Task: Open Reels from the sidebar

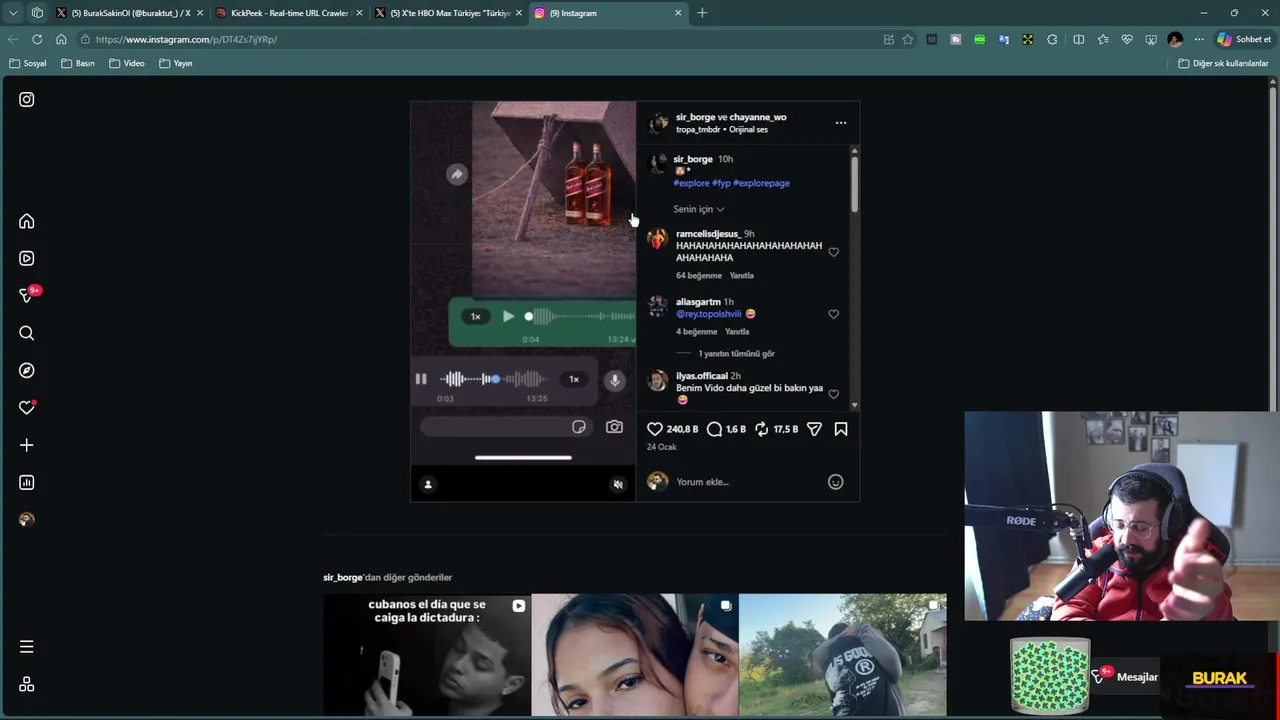Action: pos(27,258)
